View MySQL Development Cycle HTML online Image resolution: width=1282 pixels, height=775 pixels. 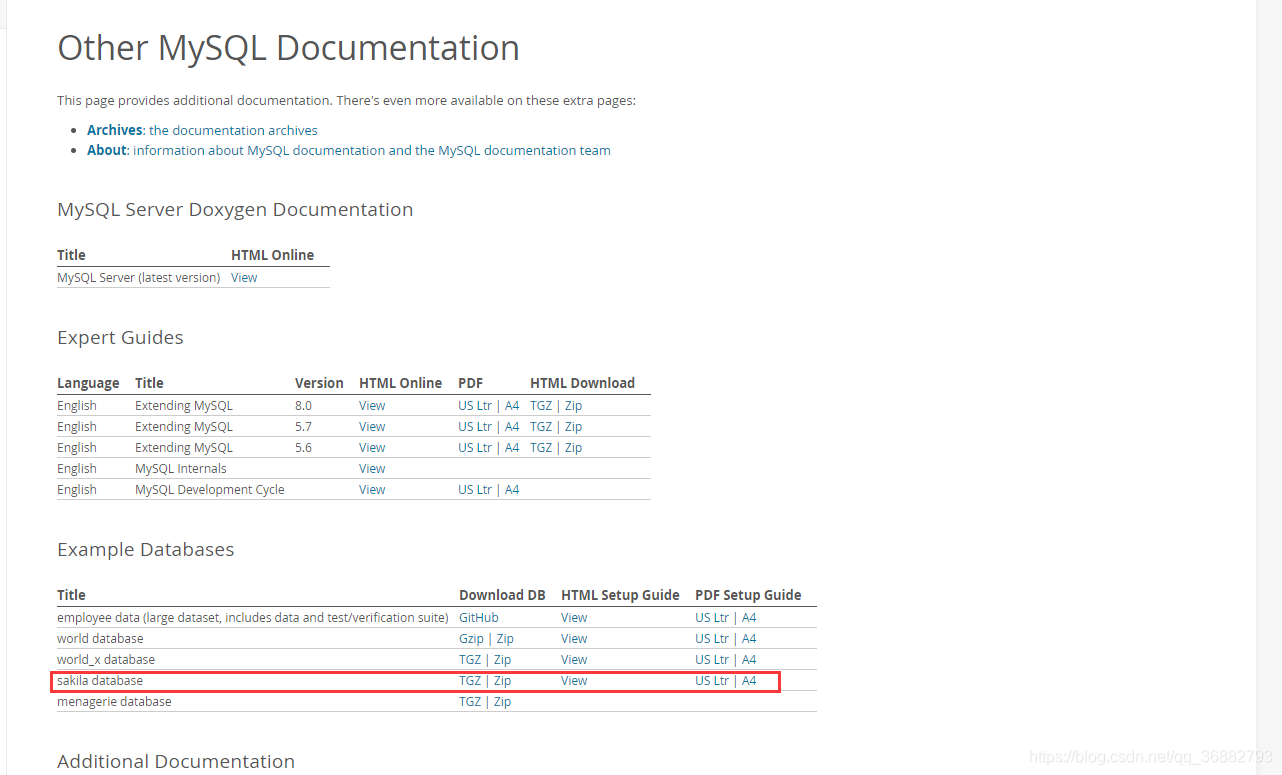click(372, 490)
